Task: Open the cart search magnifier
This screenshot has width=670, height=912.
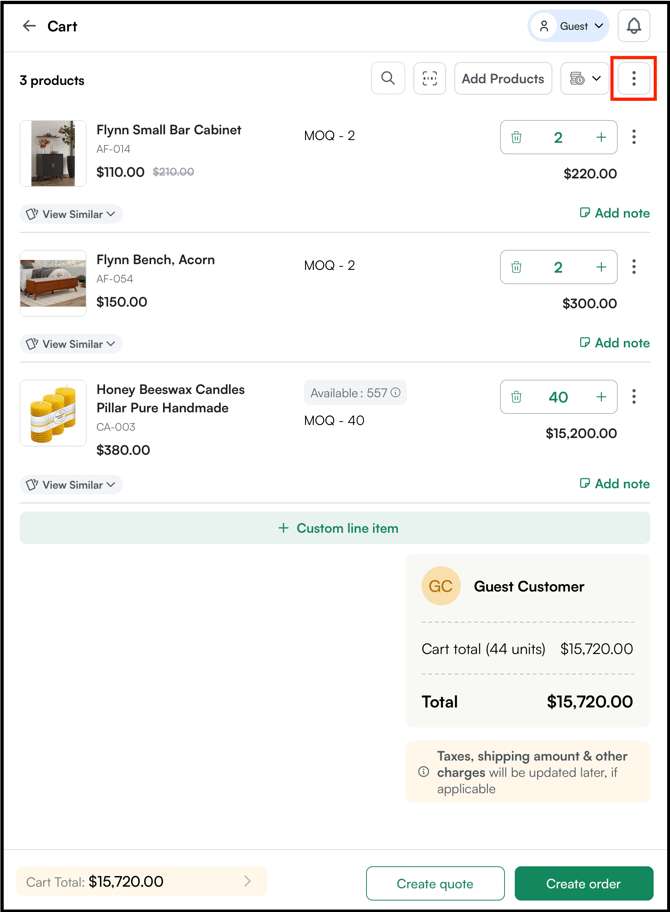Action: 388,79
